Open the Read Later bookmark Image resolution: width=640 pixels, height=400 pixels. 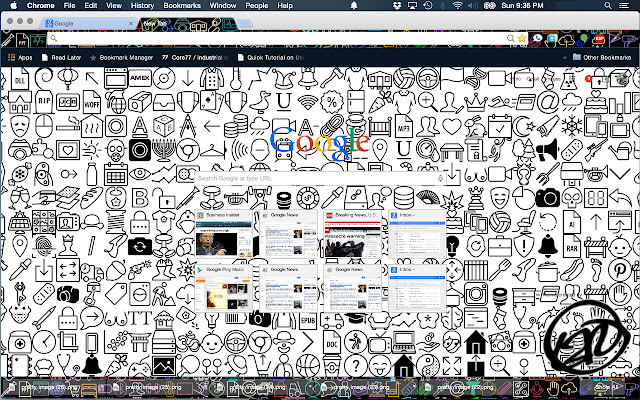(x=61, y=58)
